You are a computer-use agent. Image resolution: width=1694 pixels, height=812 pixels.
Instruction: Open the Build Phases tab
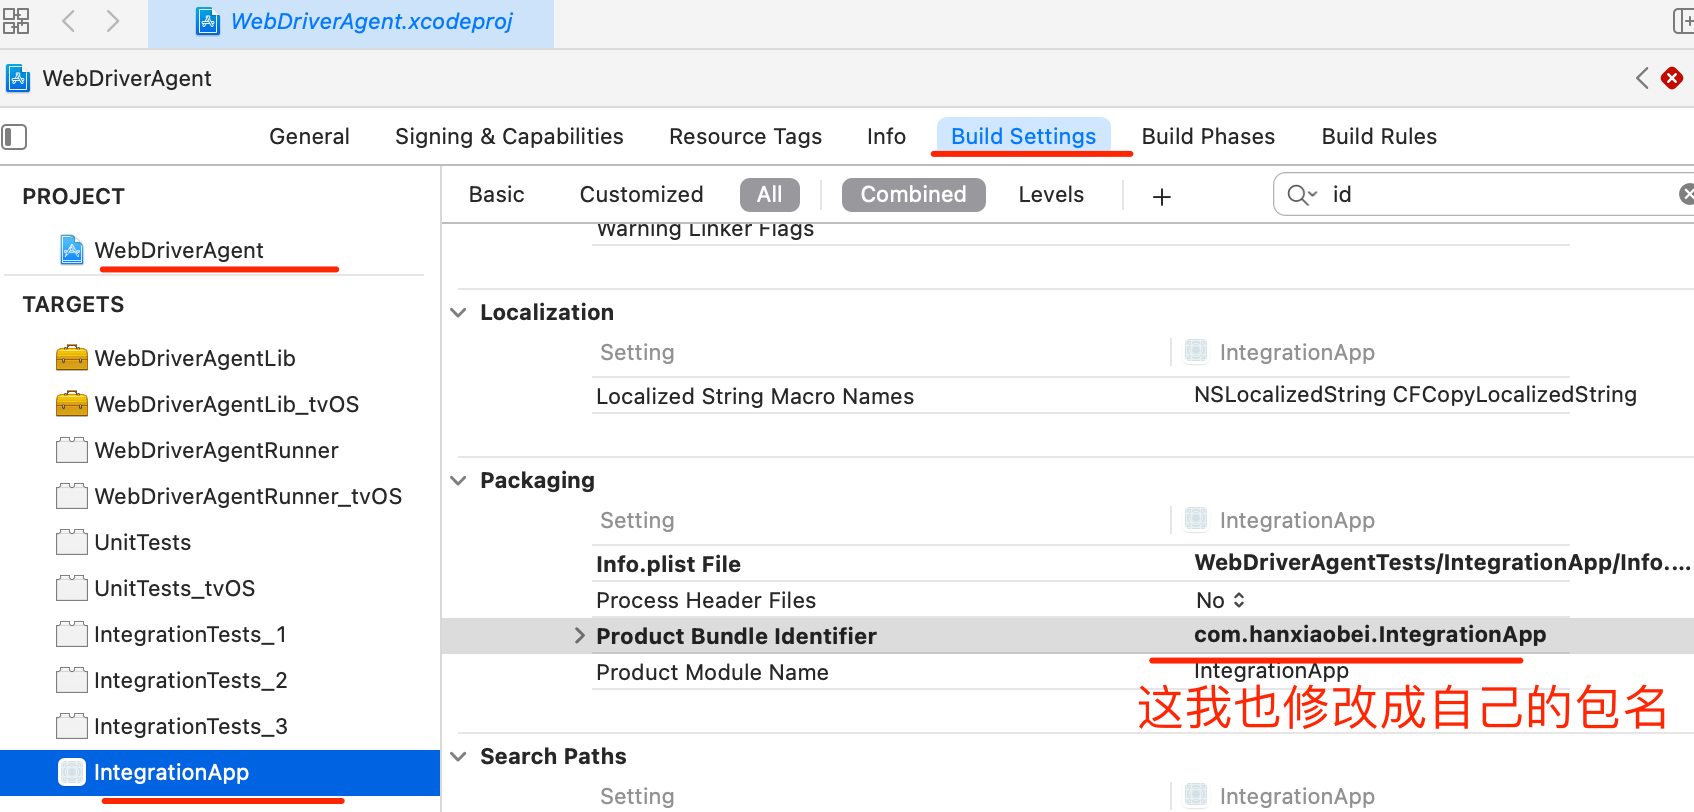(1208, 137)
